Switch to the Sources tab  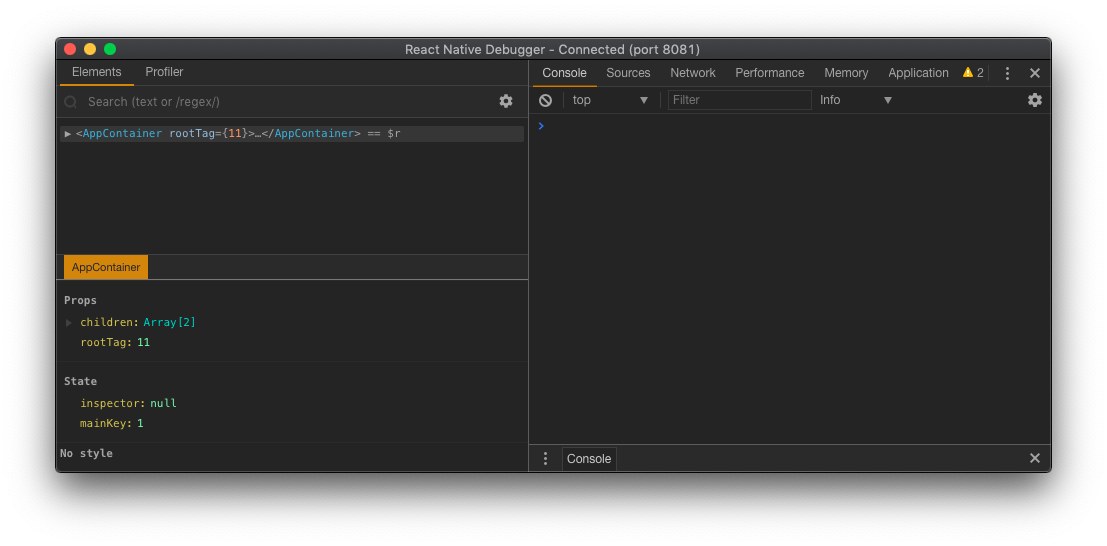coord(628,73)
